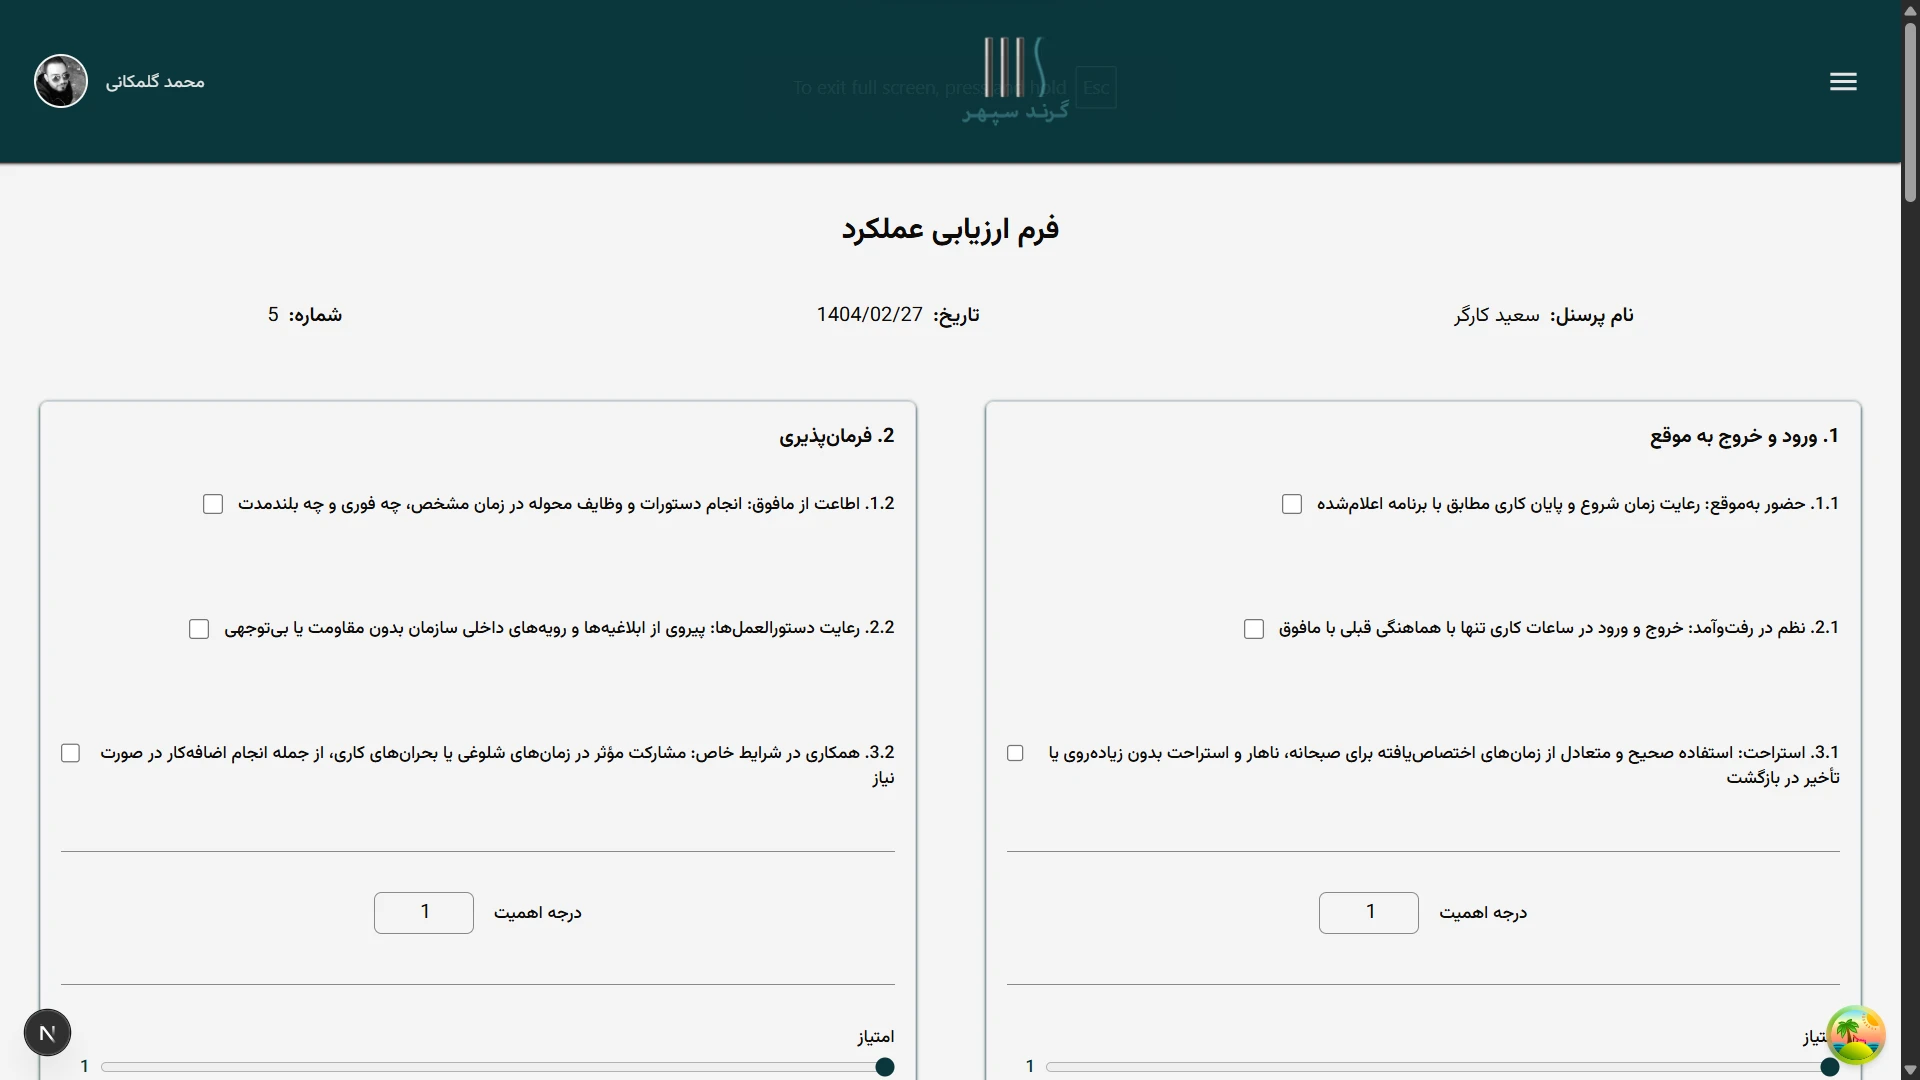
Task: Click the شماره: 5 field
Action: click(305, 315)
